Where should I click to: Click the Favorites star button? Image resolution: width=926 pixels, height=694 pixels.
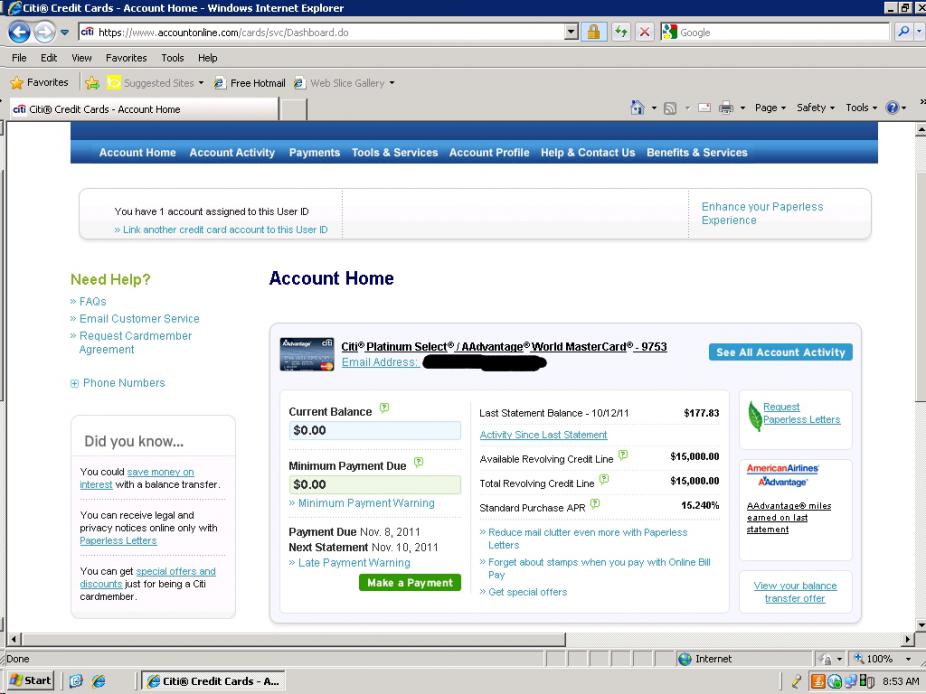point(42,83)
